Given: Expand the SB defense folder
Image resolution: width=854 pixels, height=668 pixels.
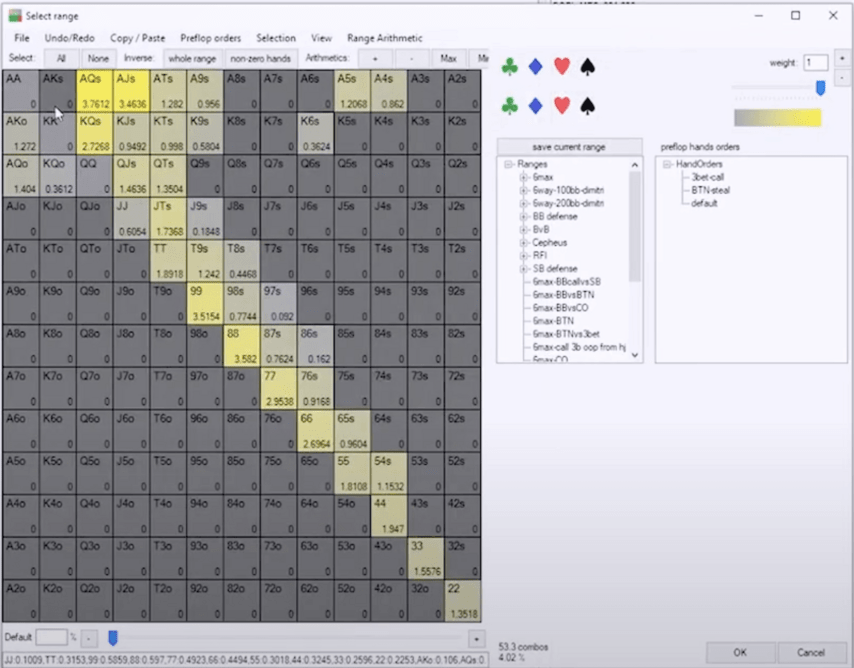Looking at the screenshot, I should tap(523, 269).
